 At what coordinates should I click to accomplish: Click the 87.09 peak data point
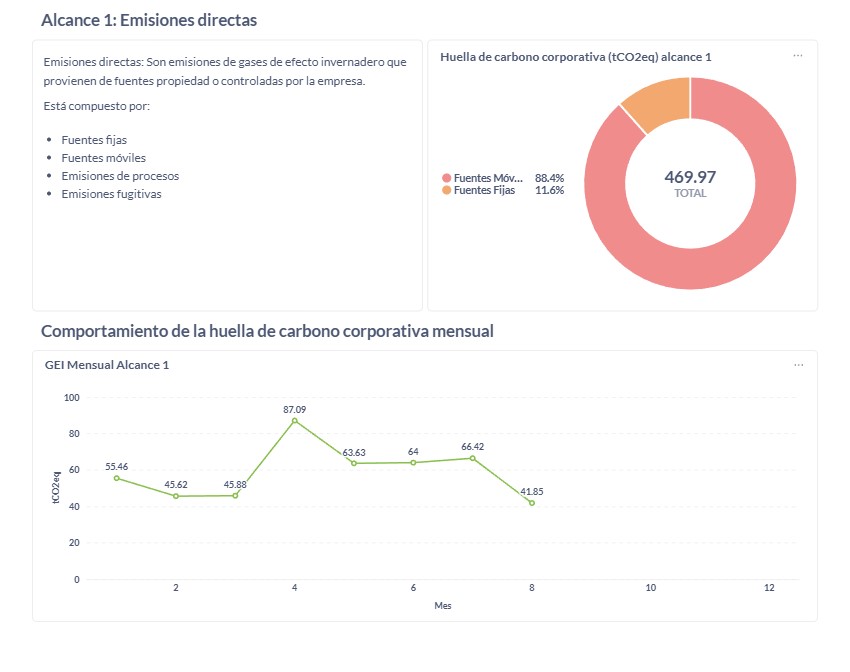click(x=294, y=421)
